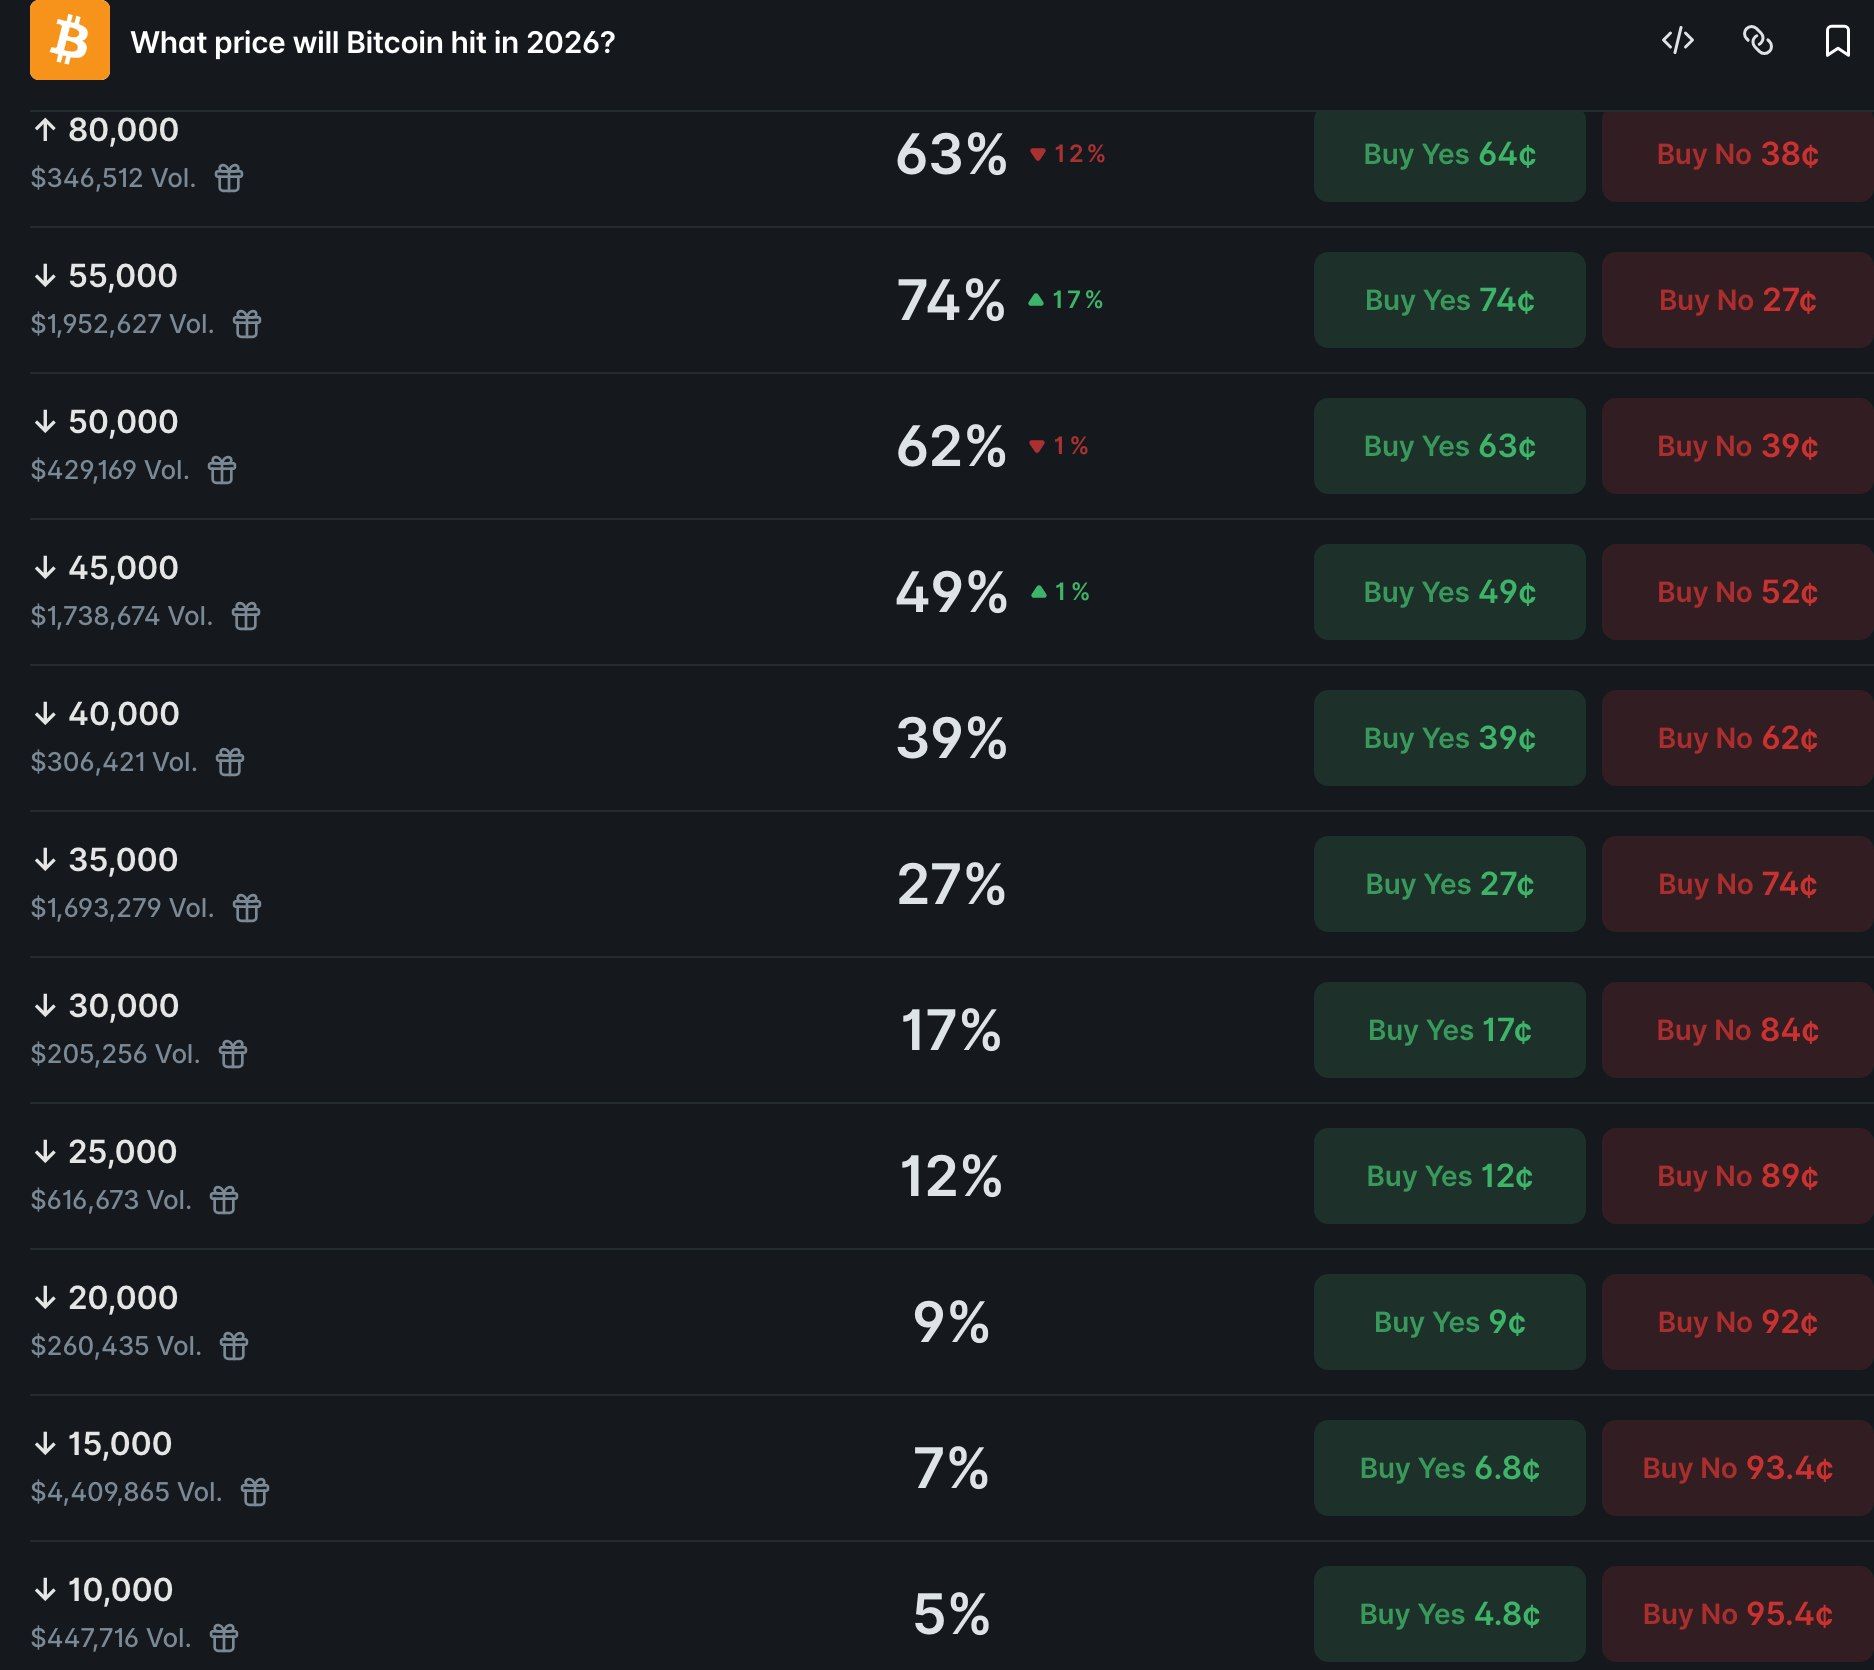Buy No at 27¢ for 55,000

pos(1737,301)
